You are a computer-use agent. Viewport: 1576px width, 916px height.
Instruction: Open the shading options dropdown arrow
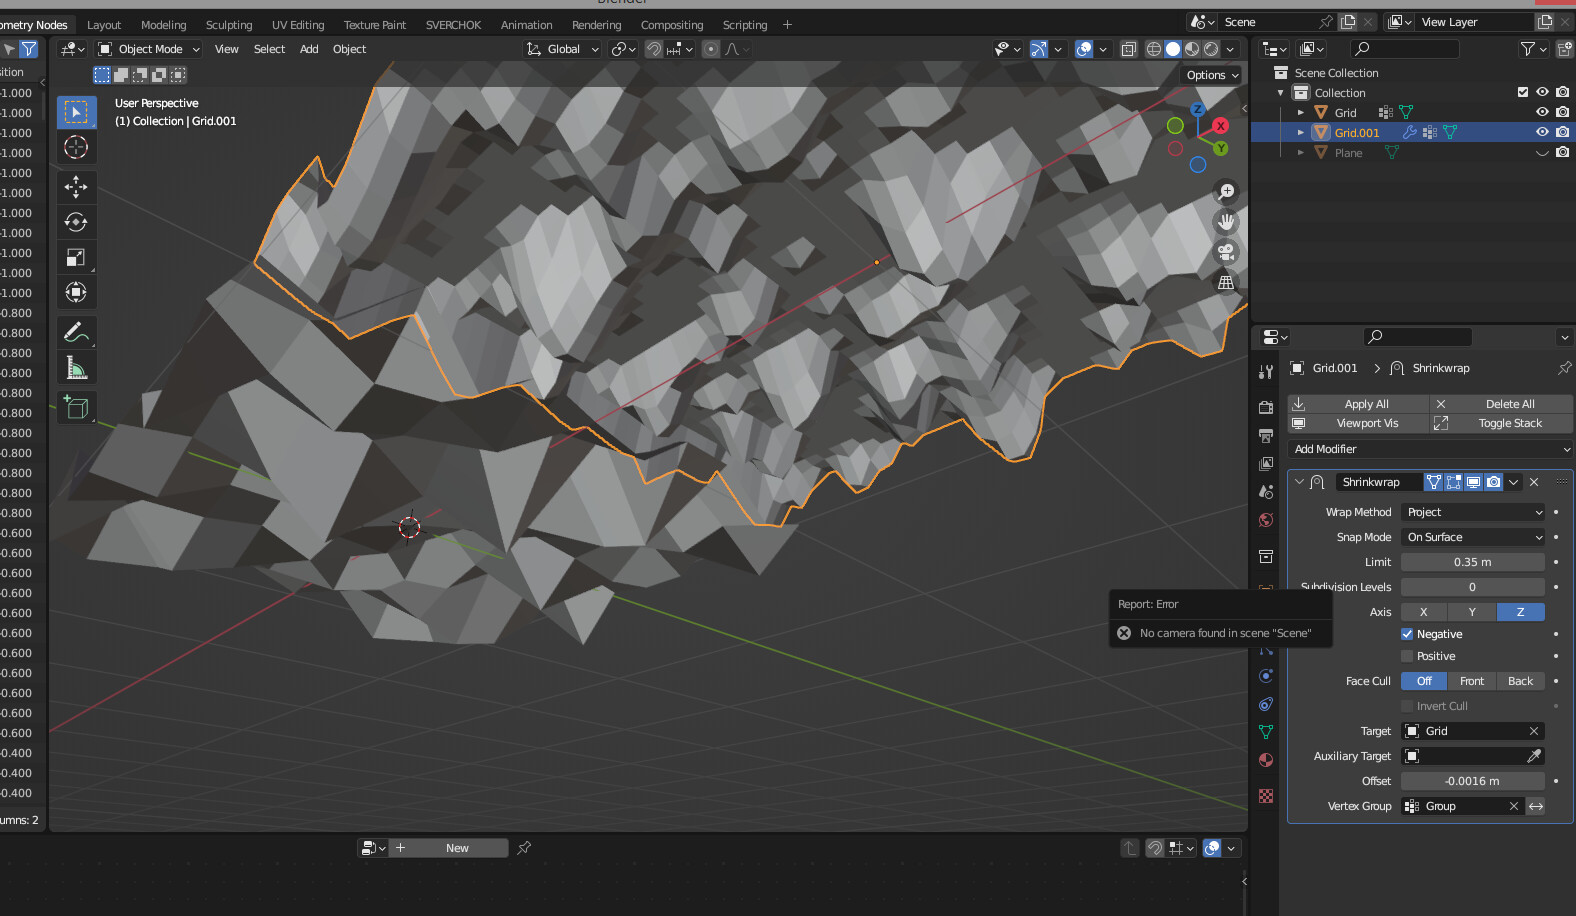tap(1230, 49)
